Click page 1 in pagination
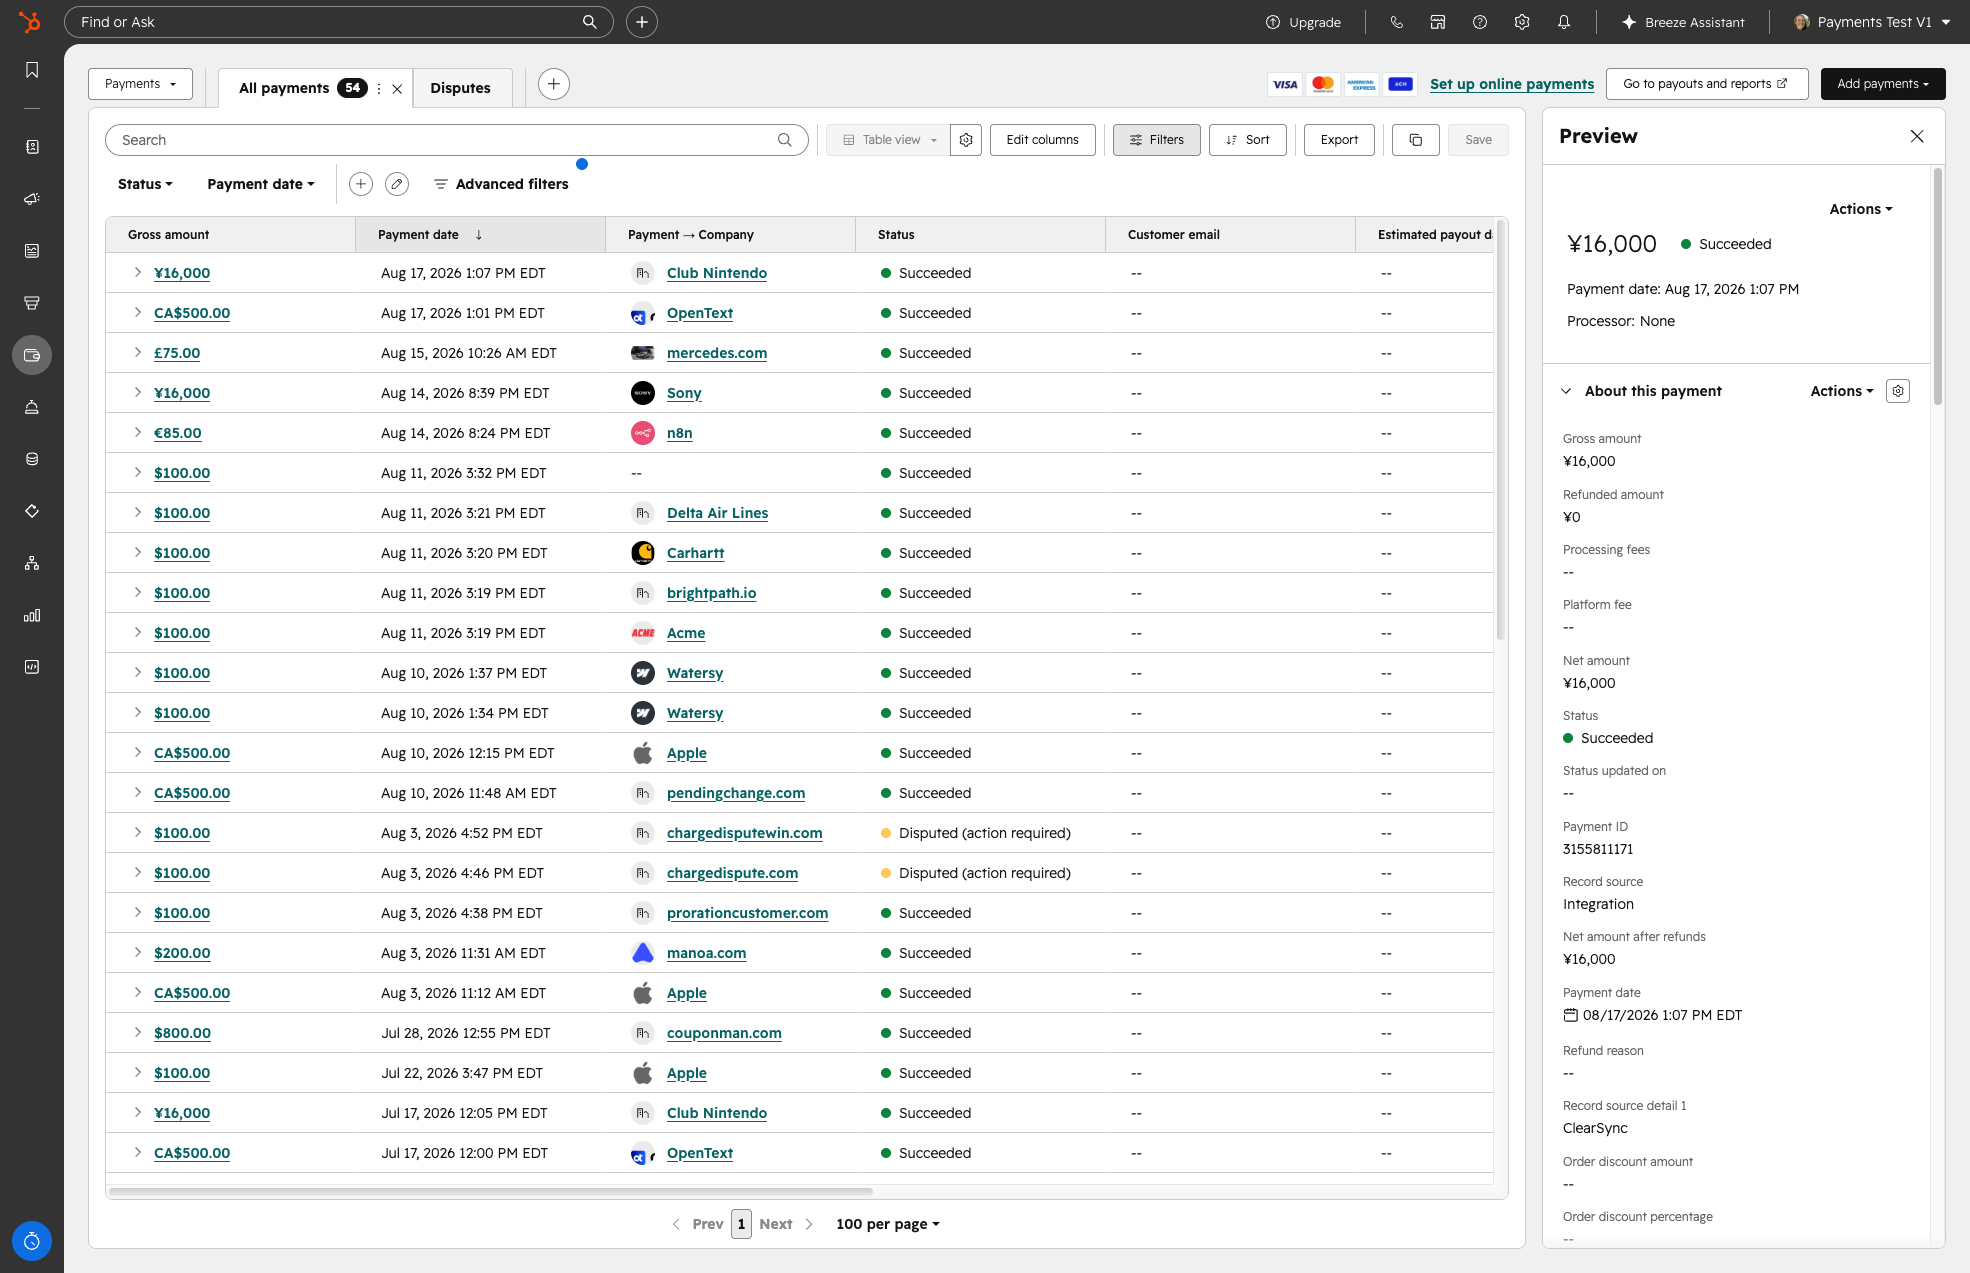 point(741,1224)
